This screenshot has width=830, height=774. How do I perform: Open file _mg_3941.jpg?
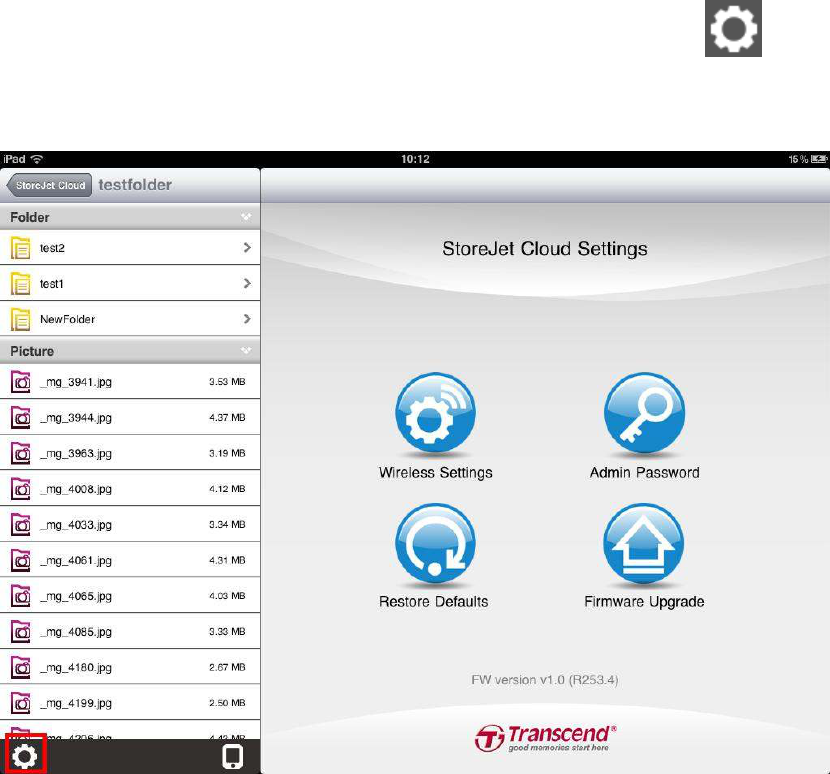[x=130, y=382]
